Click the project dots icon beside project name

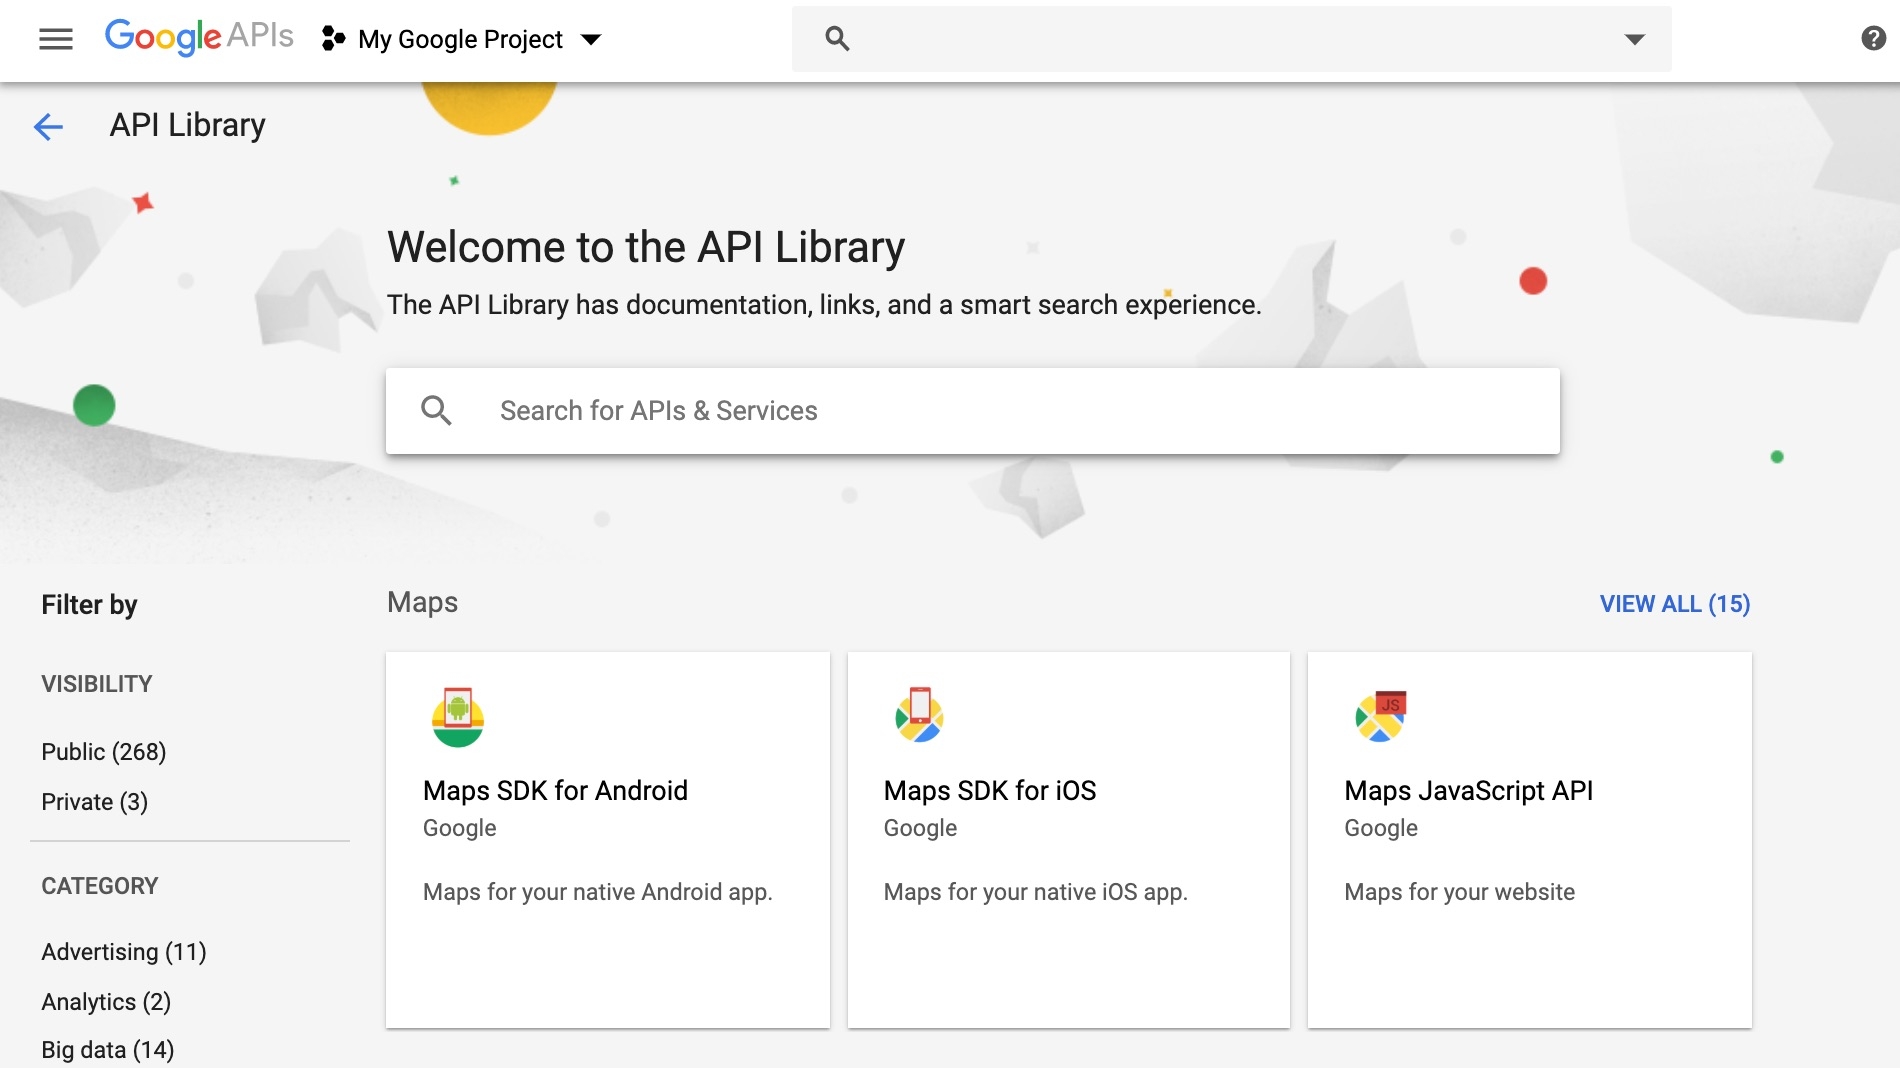coord(333,39)
